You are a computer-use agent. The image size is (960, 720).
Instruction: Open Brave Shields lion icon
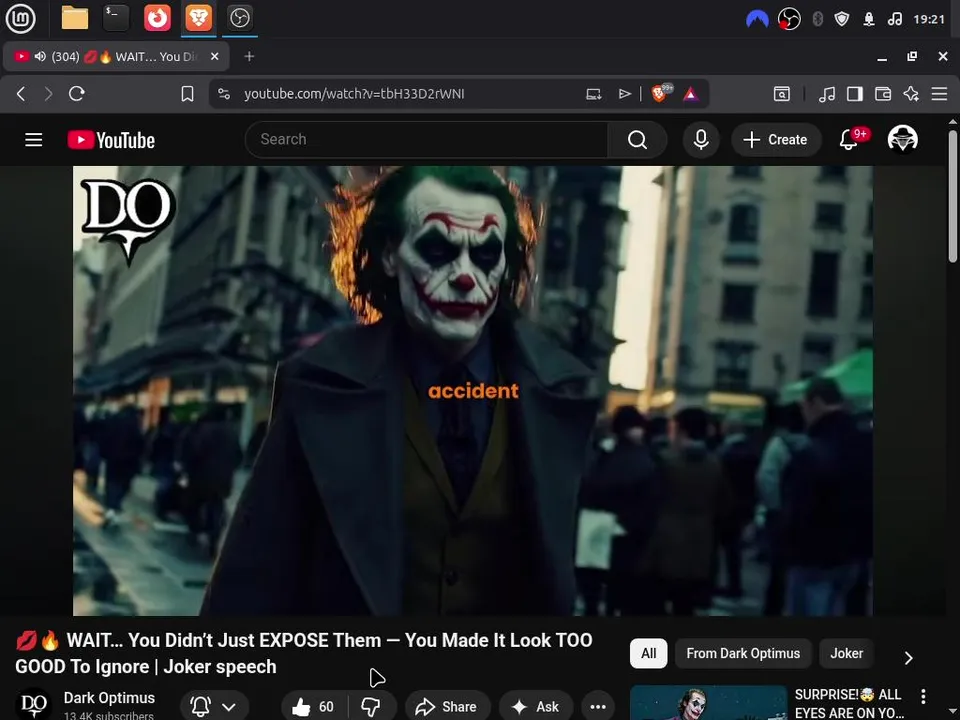[661, 93]
